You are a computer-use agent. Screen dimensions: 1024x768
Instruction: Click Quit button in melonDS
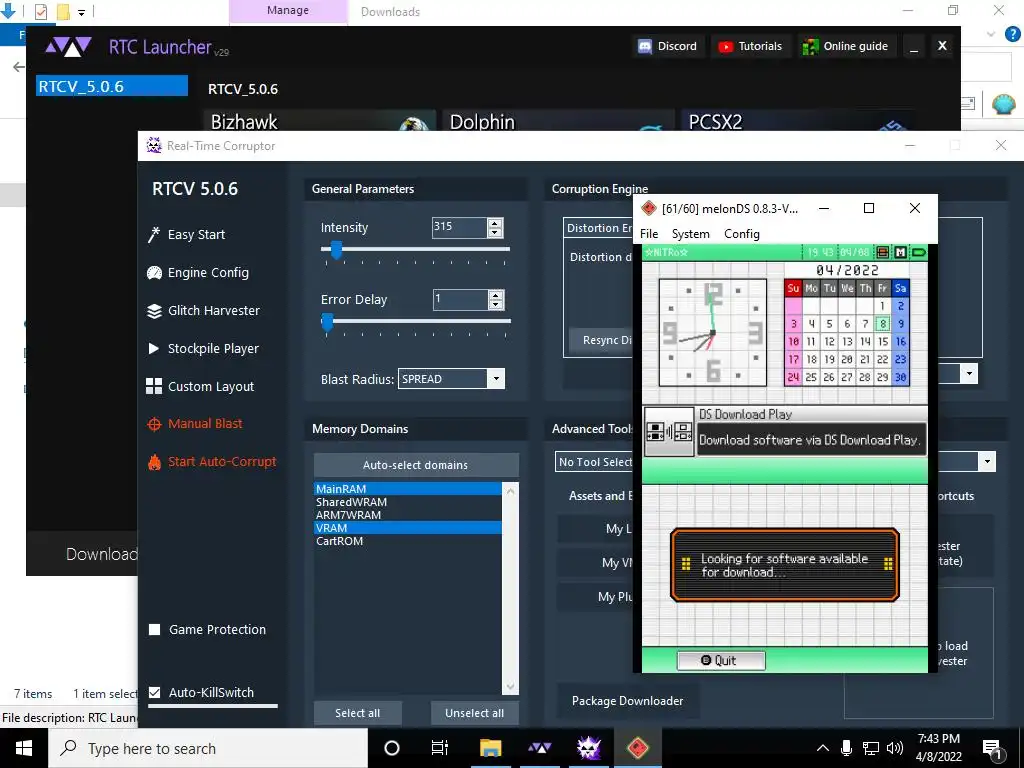pos(720,660)
